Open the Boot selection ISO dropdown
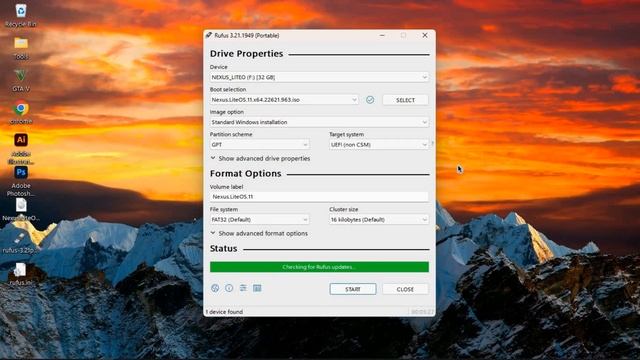Image resolution: width=640 pixels, height=360 pixels. [x=284, y=100]
